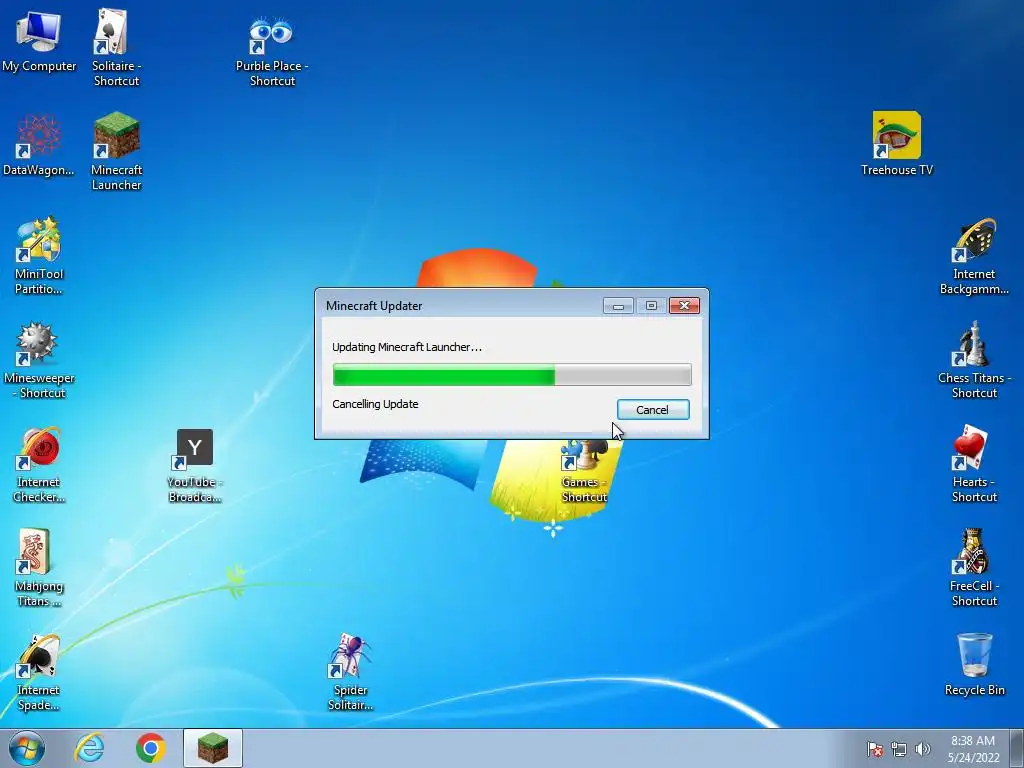Select the Minecraft Launcher desktop icon
The image size is (1024, 768).
(x=116, y=152)
